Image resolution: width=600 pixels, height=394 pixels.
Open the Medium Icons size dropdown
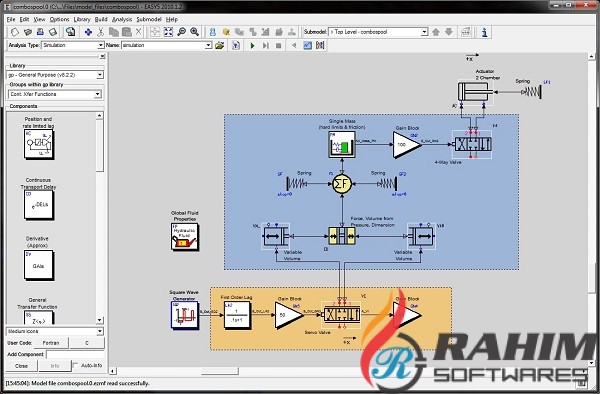tap(99, 331)
